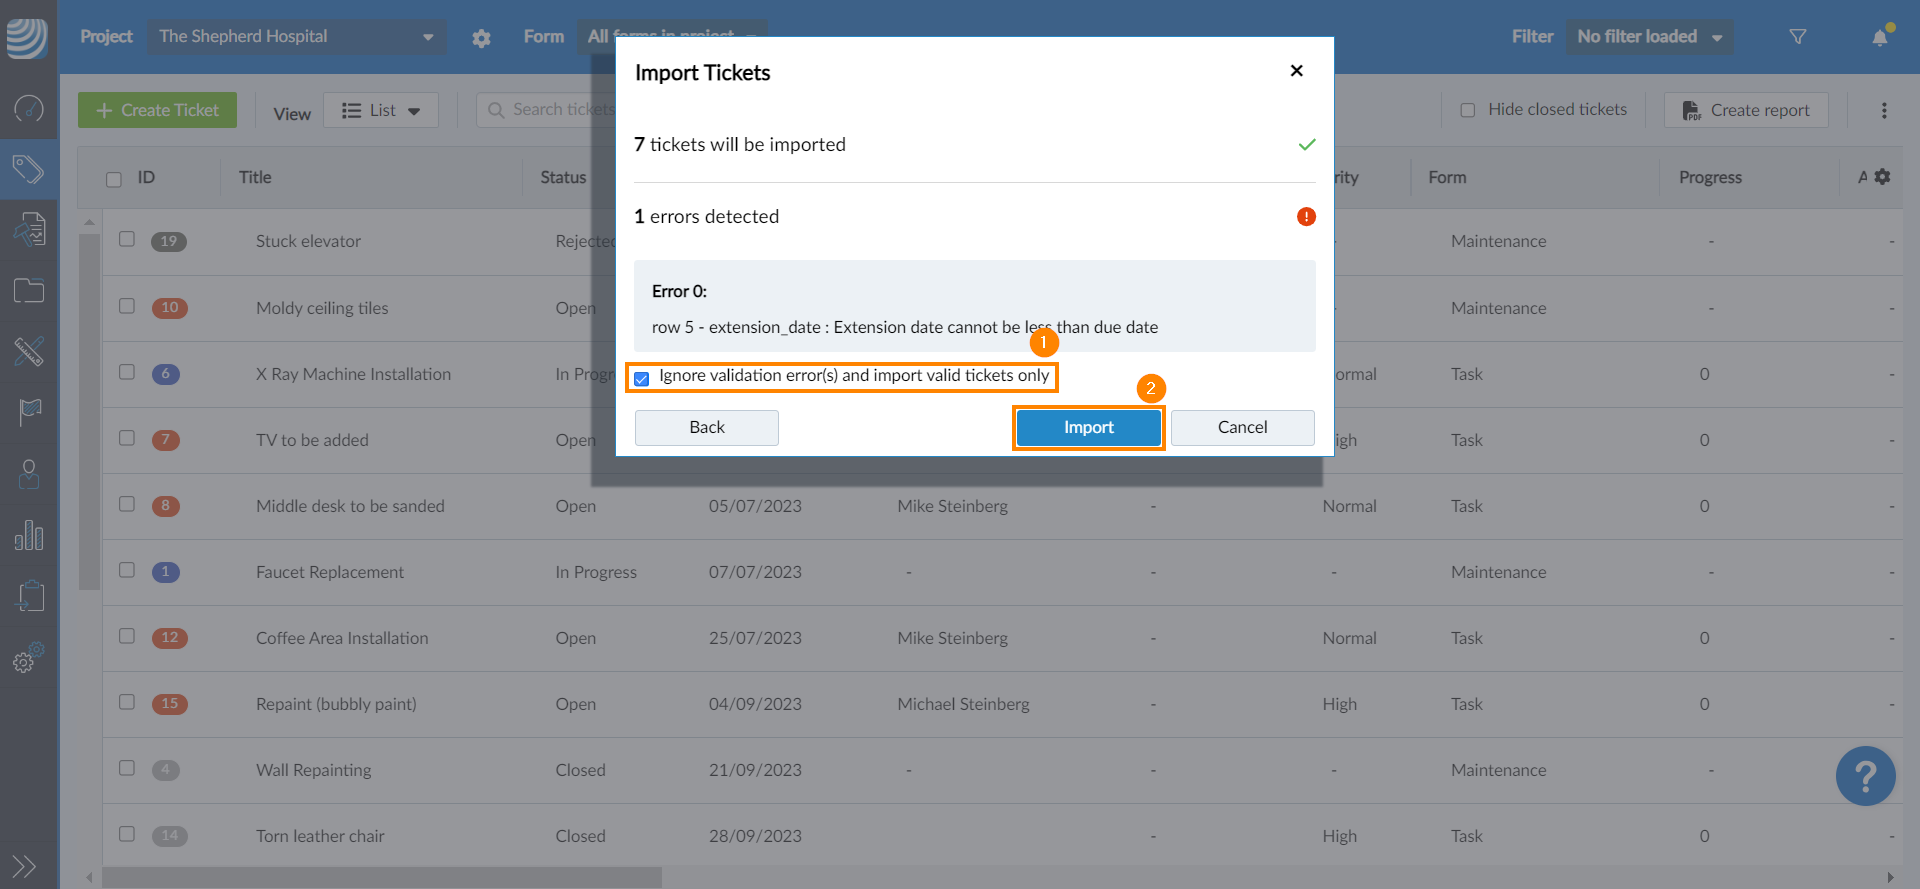Click the Back button in dialog

click(x=706, y=427)
